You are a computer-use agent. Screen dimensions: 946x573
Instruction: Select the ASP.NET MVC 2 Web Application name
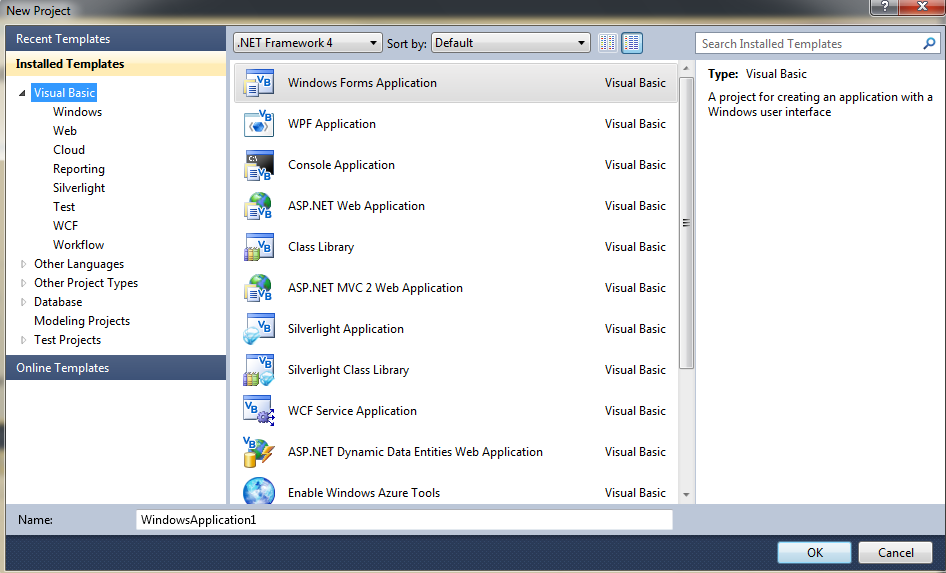coord(375,288)
